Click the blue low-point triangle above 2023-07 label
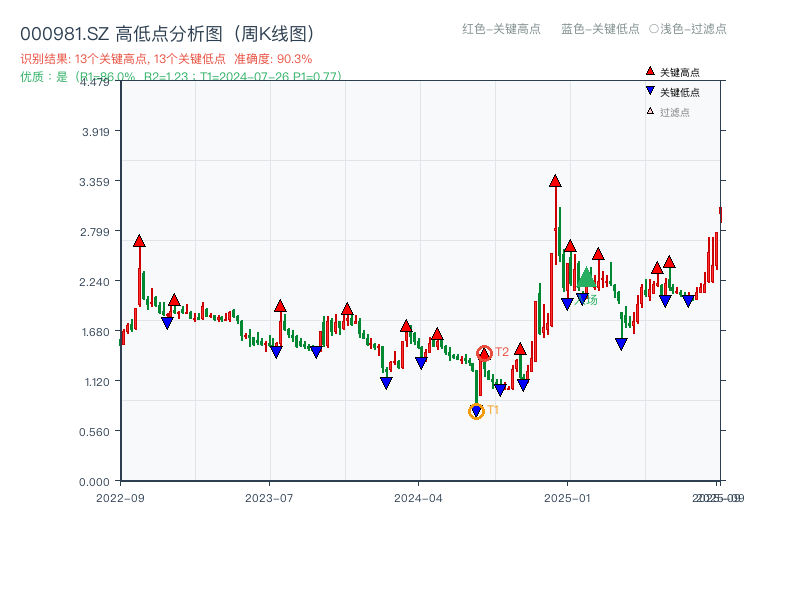Screen dimensions: 800x600 [276, 352]
